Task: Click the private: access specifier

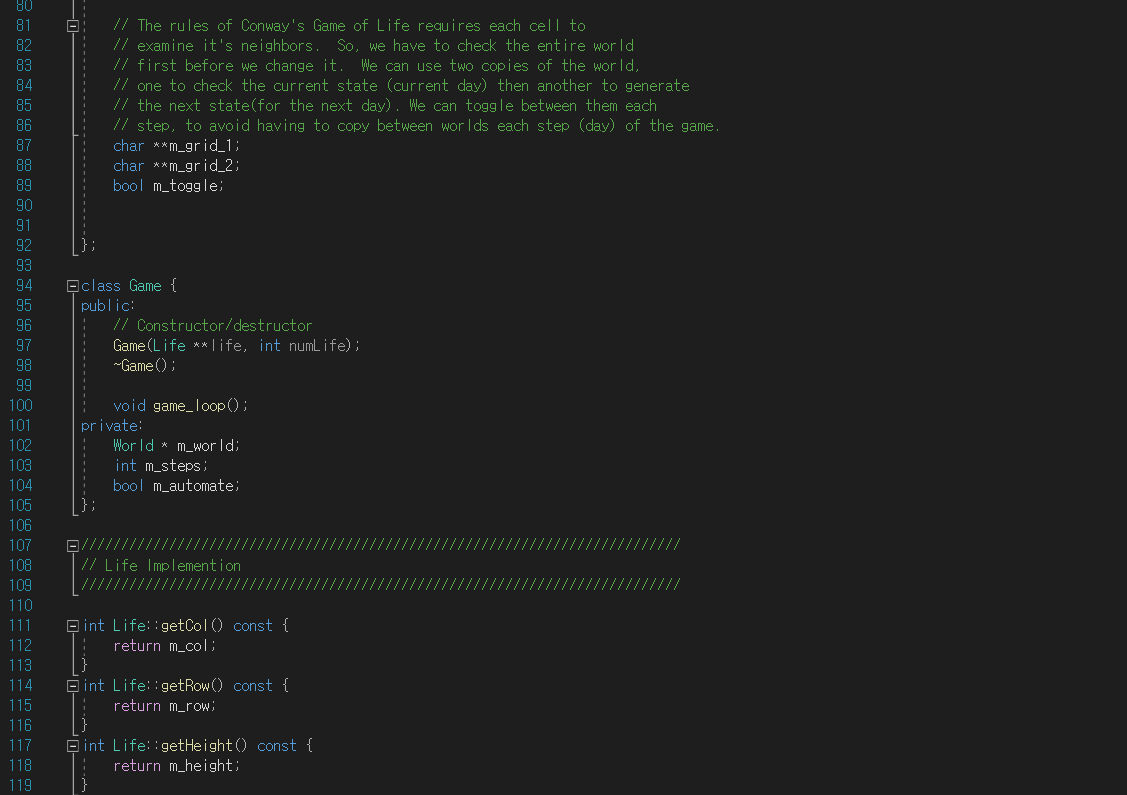Action: point(108,425)
